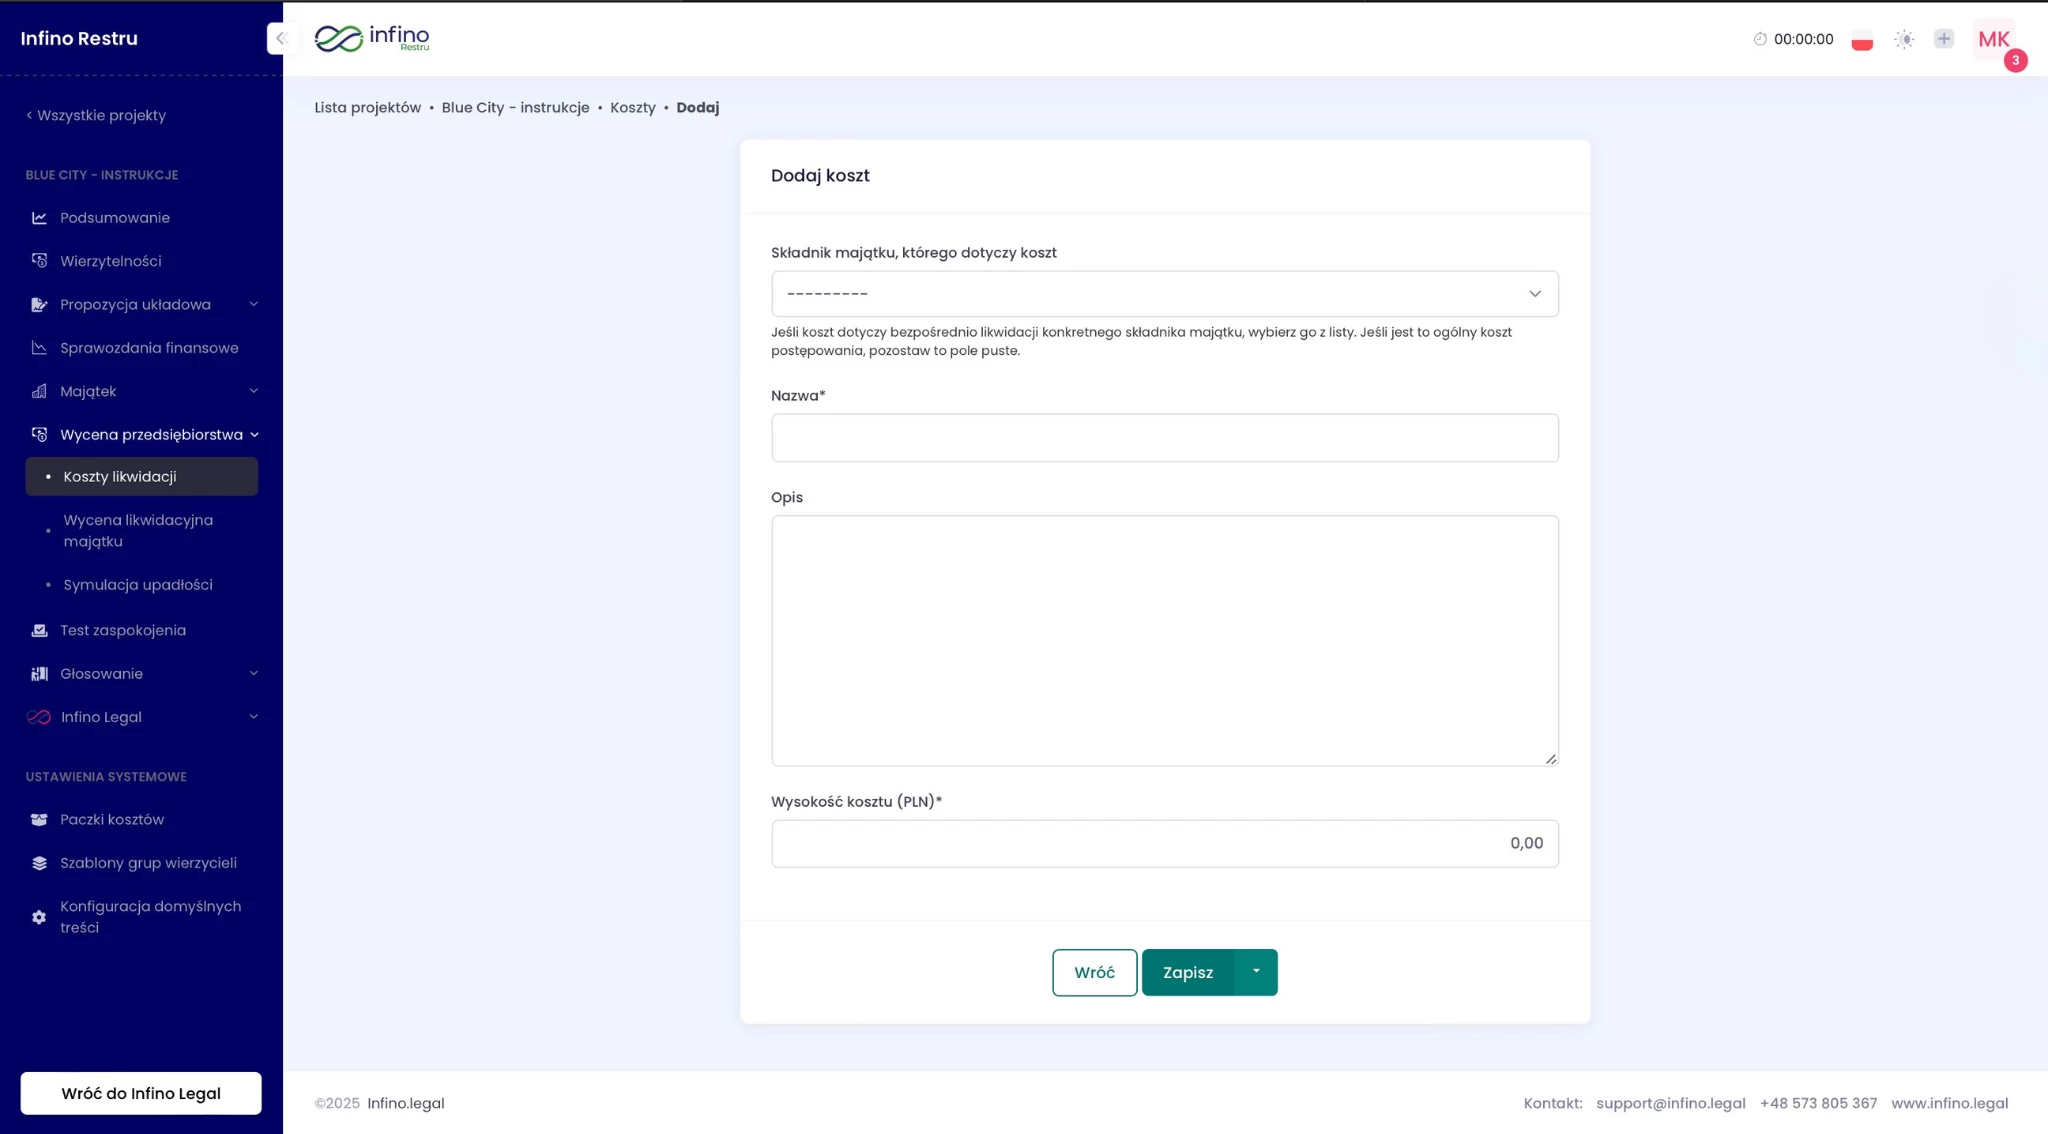Open Konfiguracja domyślnych treści gear item
Screen dimensions: 2048x1134
[150, 916]
